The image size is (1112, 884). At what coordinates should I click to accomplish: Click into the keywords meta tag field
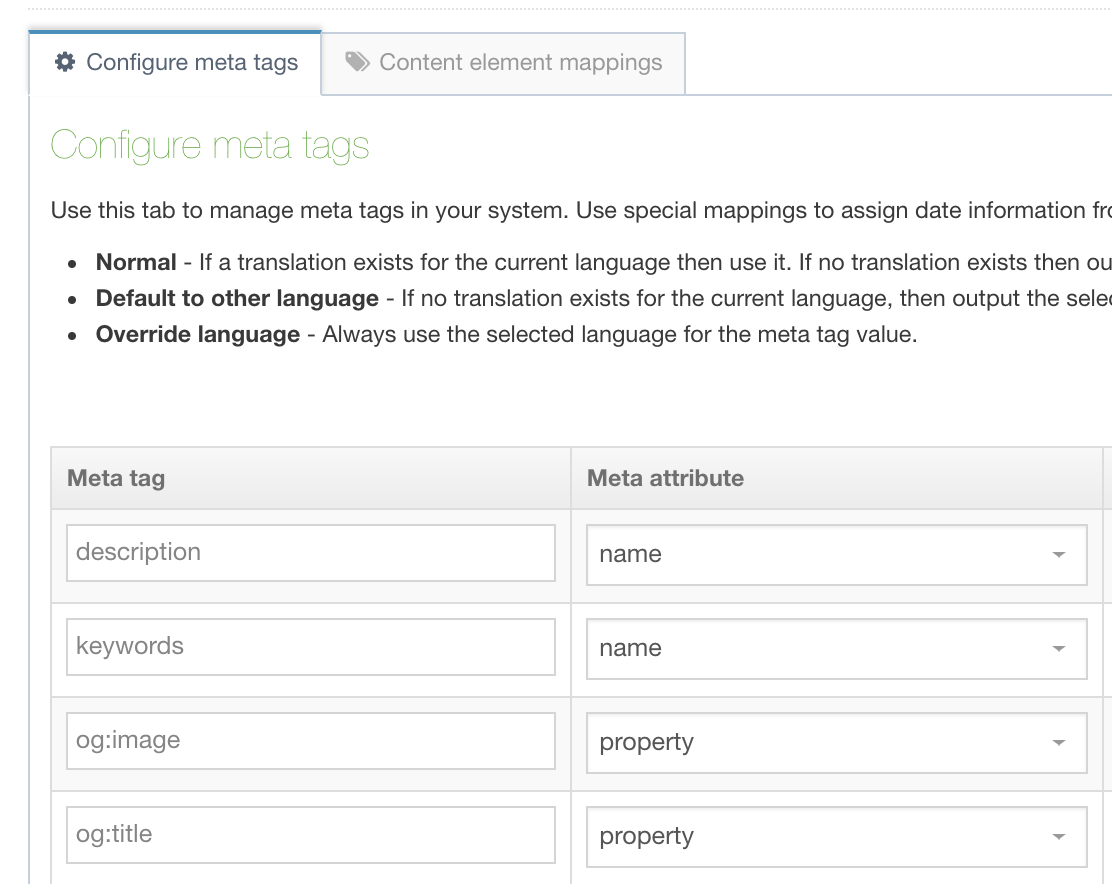pyautogui.click(x=310, y=647)
